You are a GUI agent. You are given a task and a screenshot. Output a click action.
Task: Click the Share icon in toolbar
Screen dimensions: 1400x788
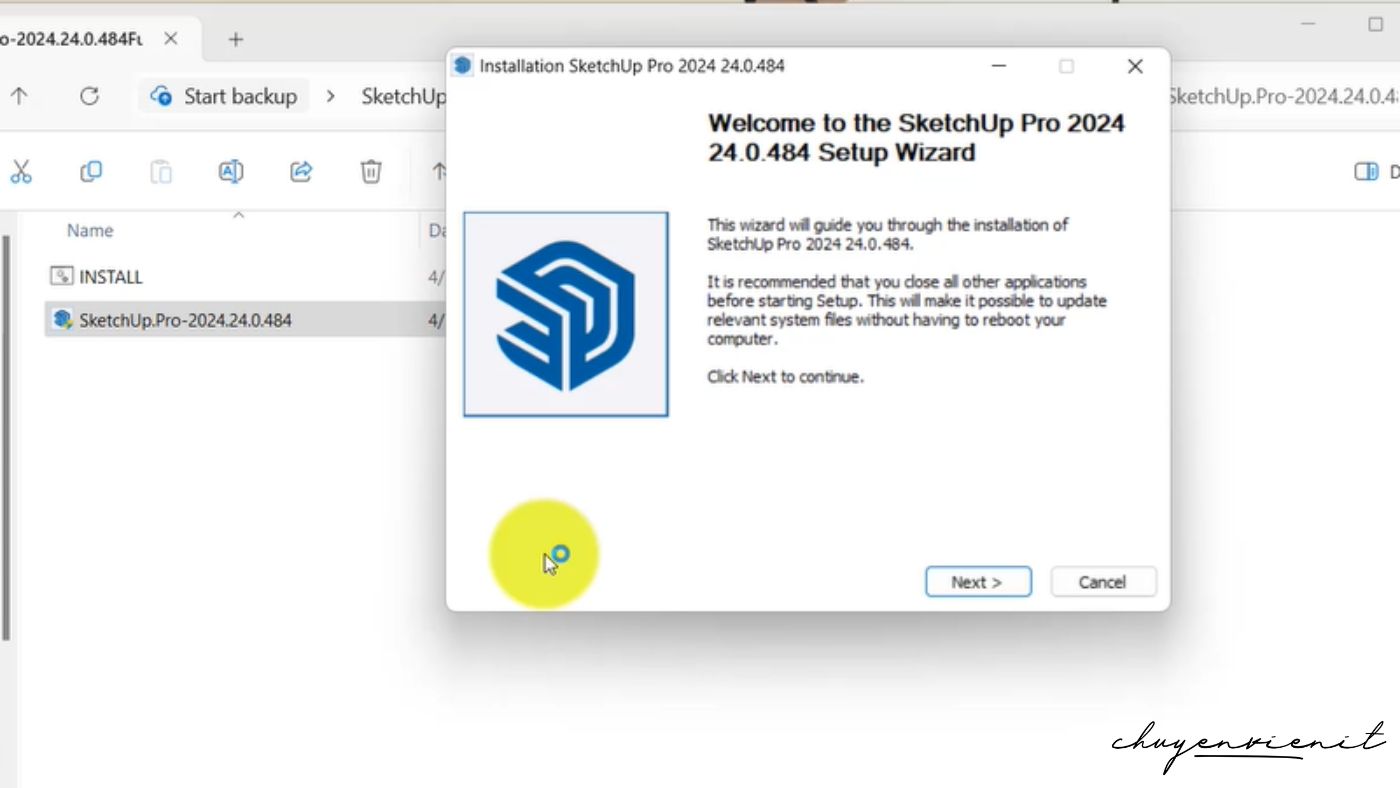pos(301,172)
